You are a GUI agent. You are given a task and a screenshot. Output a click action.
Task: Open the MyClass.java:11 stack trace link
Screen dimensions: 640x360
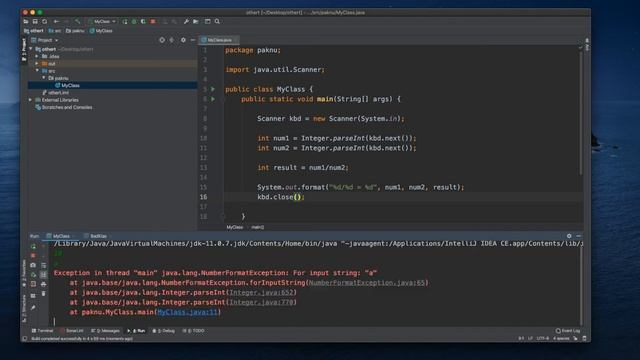point(187,312)
